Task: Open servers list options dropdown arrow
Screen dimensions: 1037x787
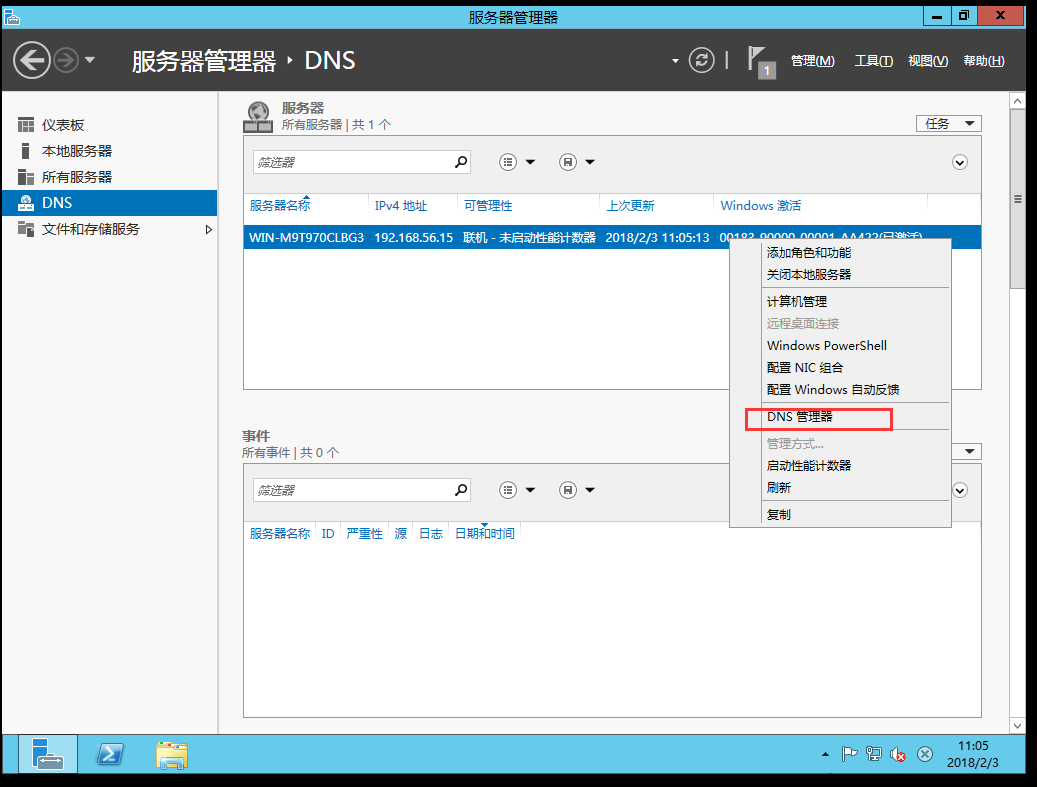Action: pyautogui.click(x=530, y=162)
